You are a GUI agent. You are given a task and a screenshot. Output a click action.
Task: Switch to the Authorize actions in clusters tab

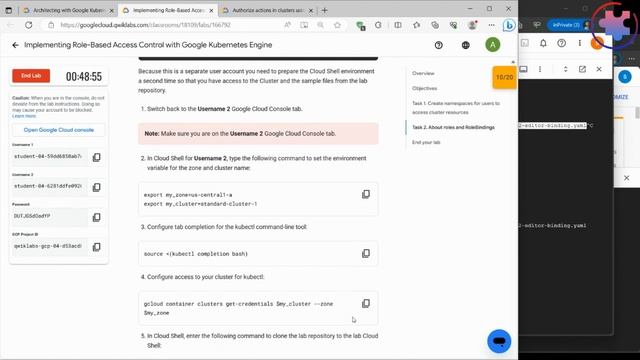coord(268,10)
